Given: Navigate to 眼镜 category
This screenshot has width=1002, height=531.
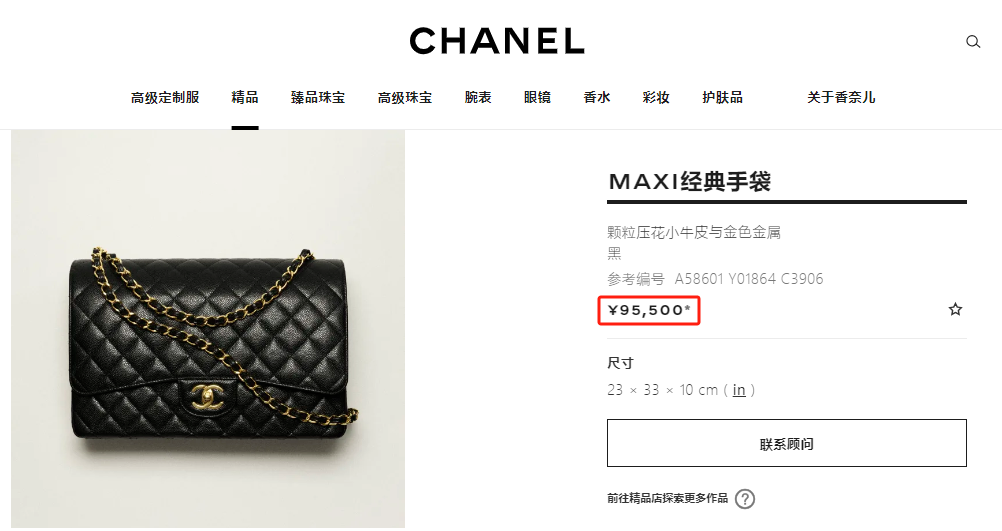Looking at the screenshot, I should pyautogui.click(x=537, y=98).
